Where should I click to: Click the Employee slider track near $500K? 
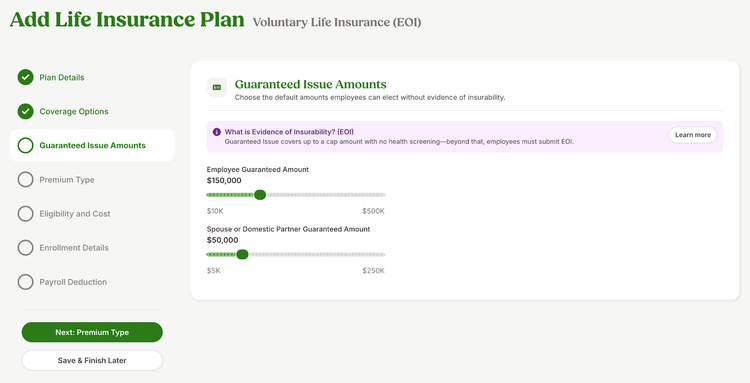point(380,195)
